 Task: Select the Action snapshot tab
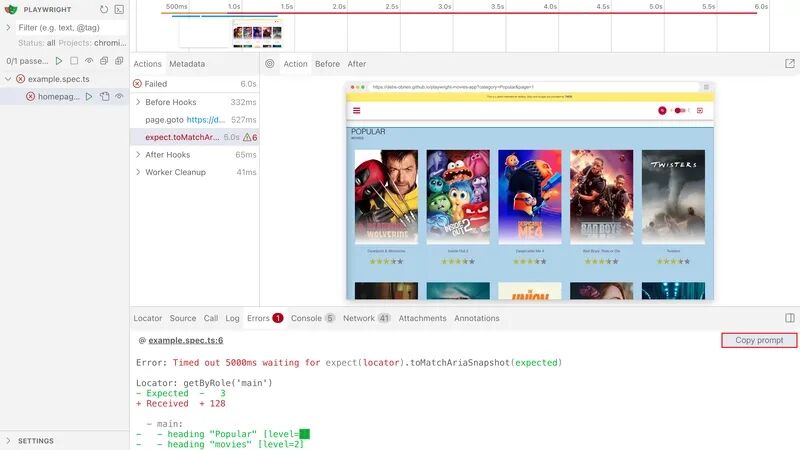click(x=295, y=64)
